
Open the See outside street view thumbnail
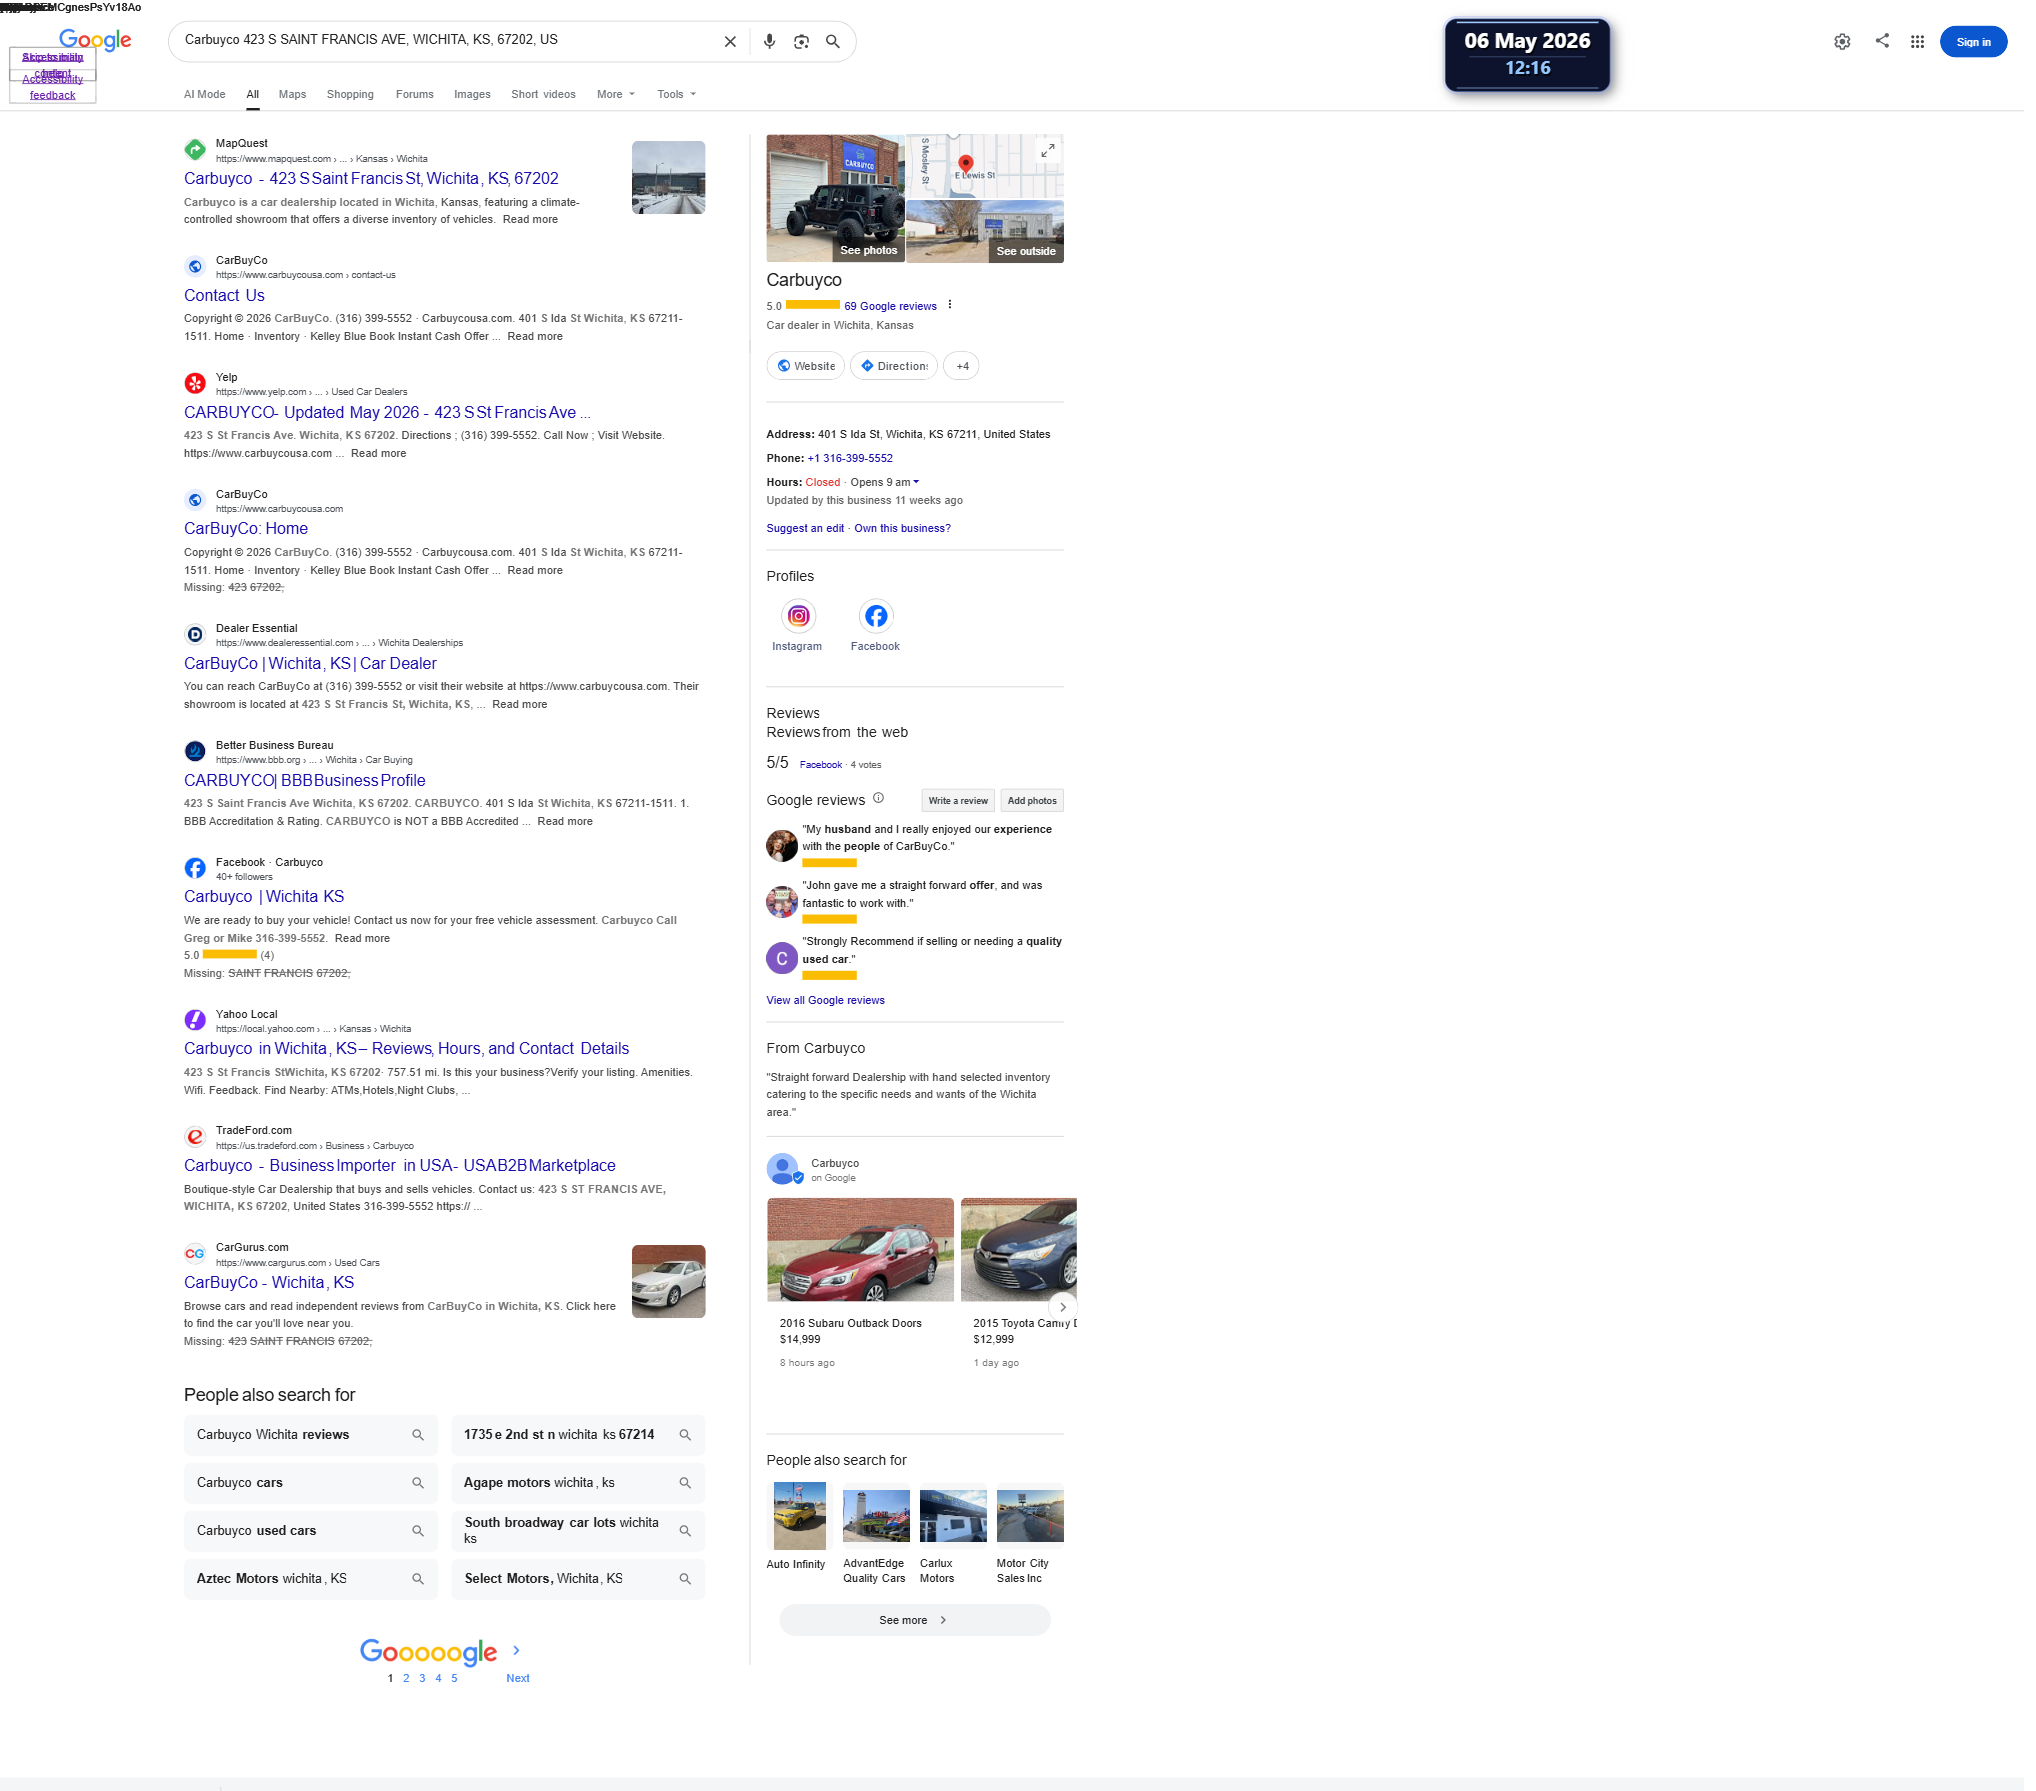click(x=985, y=231)
